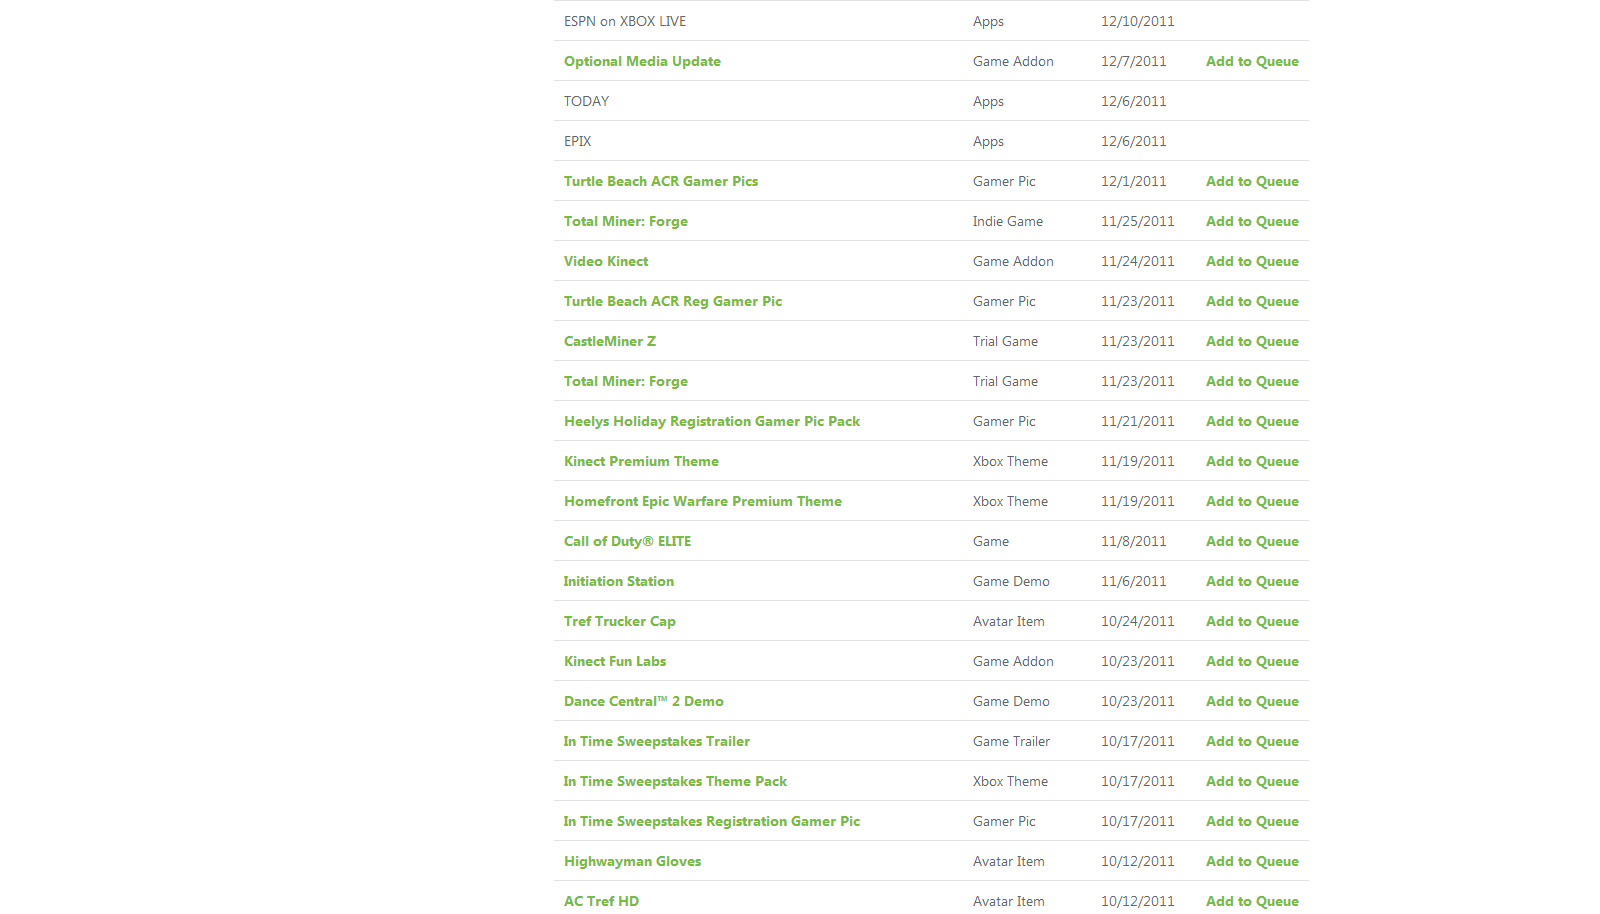Select the ESPN on XBOX LIVE entry
The width and height of the screenshot is (1600, 914).
[x=625, y=21]
